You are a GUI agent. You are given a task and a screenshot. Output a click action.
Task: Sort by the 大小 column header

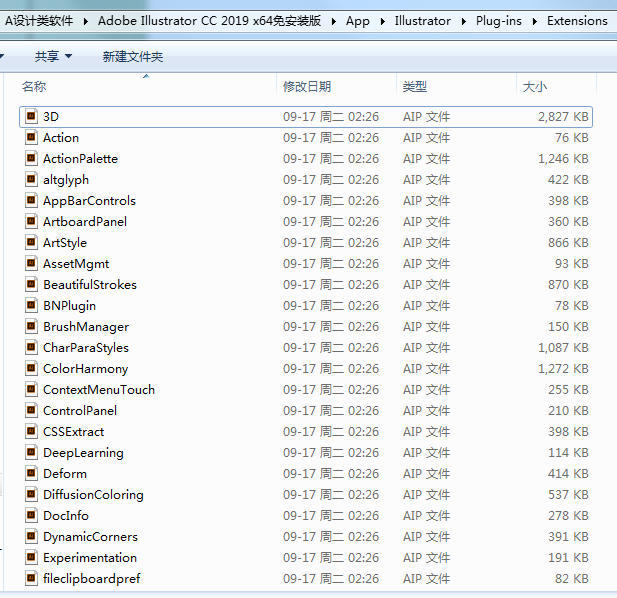coord(534,86)
